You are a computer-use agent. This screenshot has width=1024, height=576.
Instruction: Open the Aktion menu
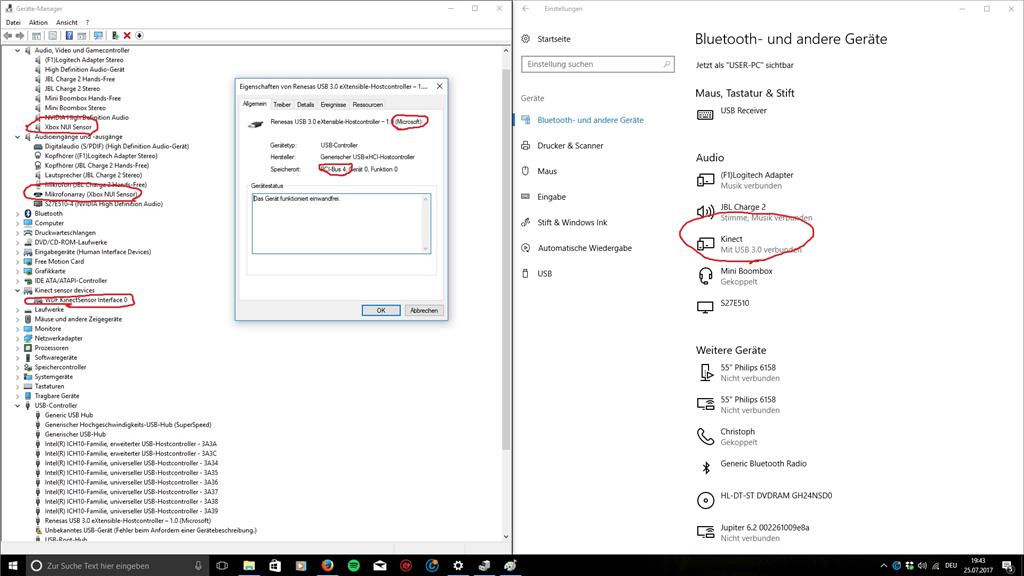(38, 22)
